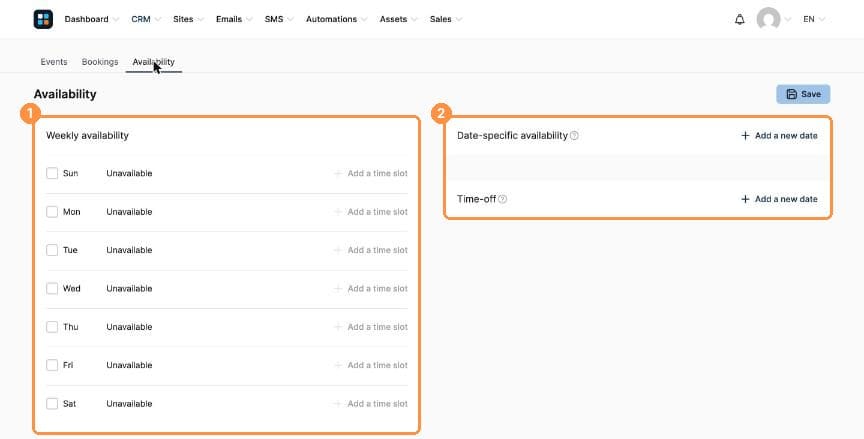Click the Weekly availability heading
This screenshot has width=864, height=439.
[x=87, y=136]
